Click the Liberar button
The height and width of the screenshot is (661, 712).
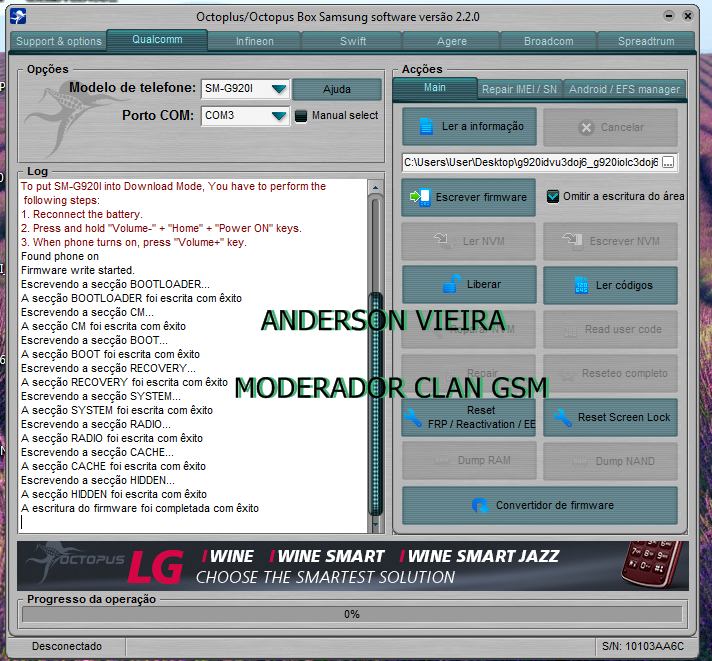pyautogui.click(x=469, y=285)
